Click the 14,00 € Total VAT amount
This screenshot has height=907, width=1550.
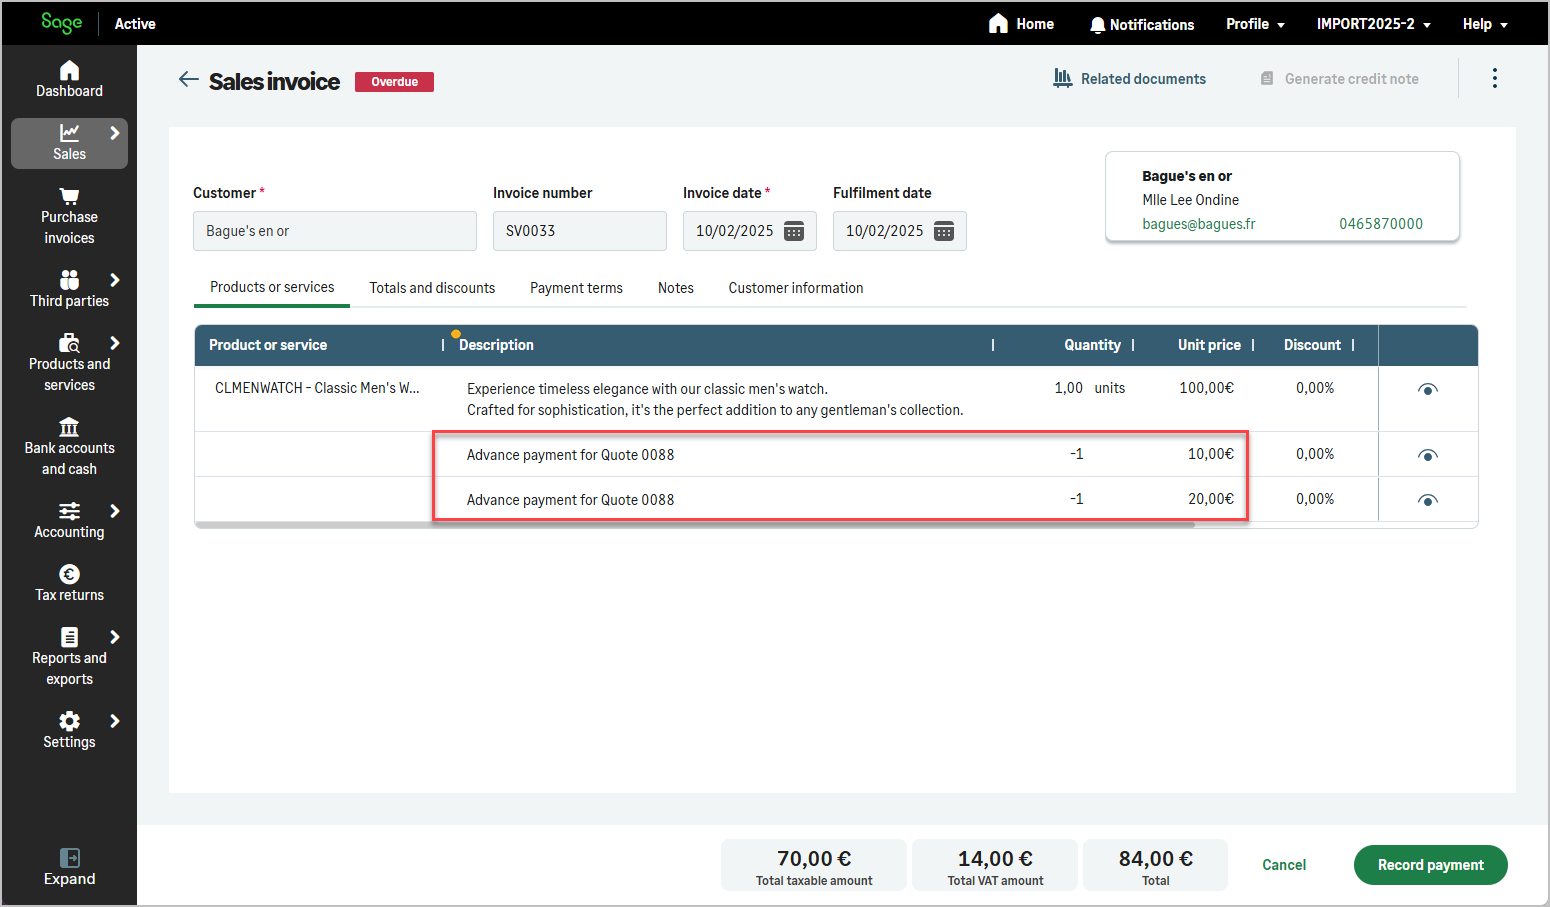coord(995,865)
